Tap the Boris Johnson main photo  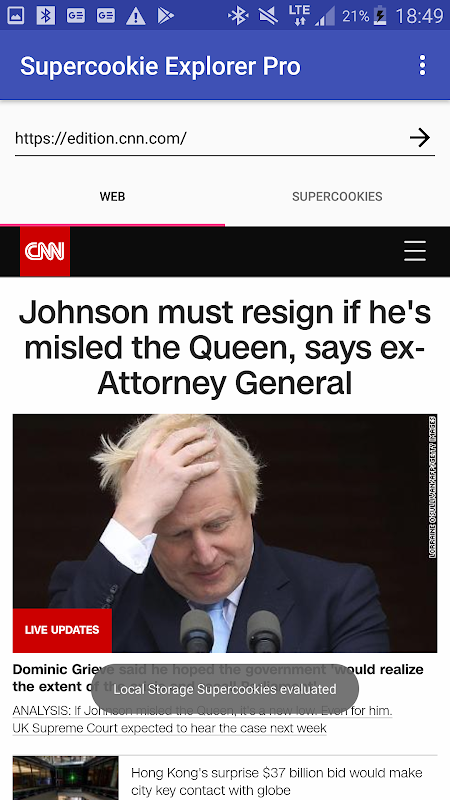point(225,533)
